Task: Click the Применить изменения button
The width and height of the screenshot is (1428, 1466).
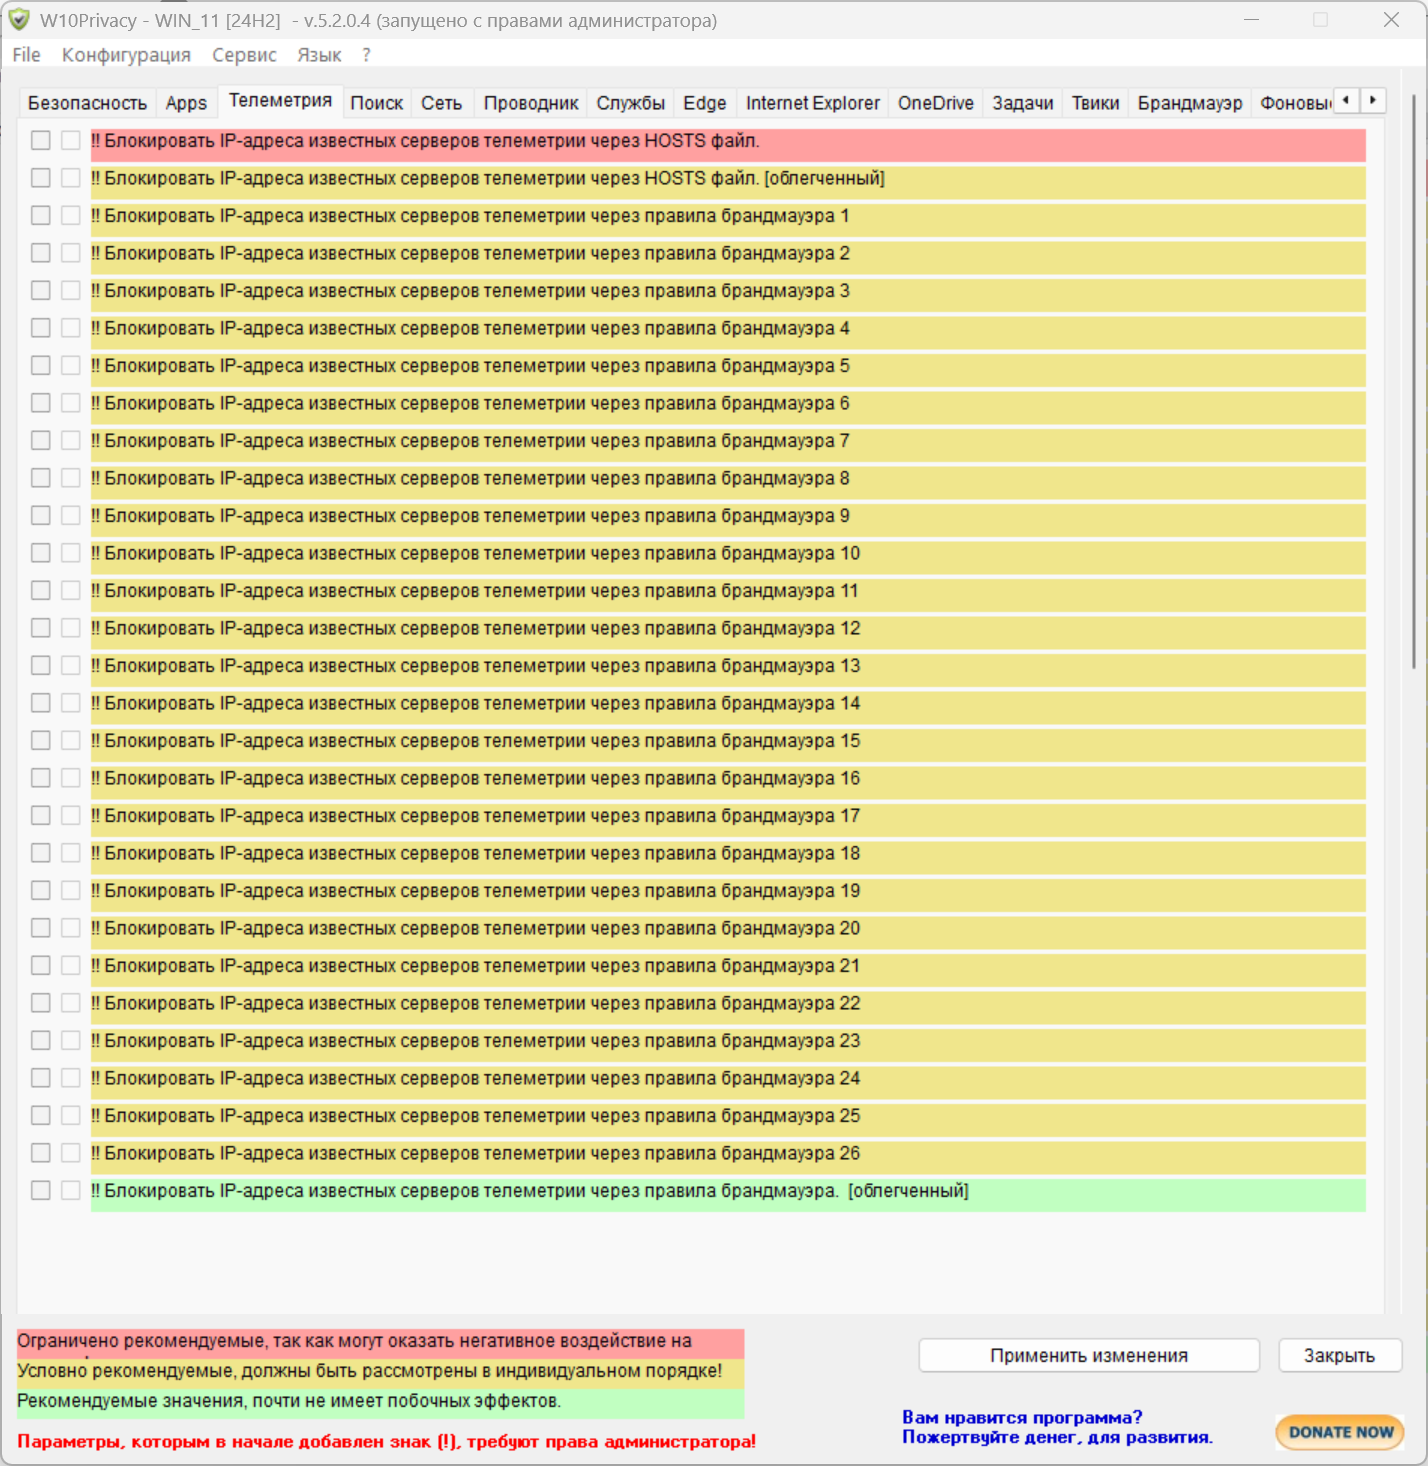Action: coord(1088,1356)
